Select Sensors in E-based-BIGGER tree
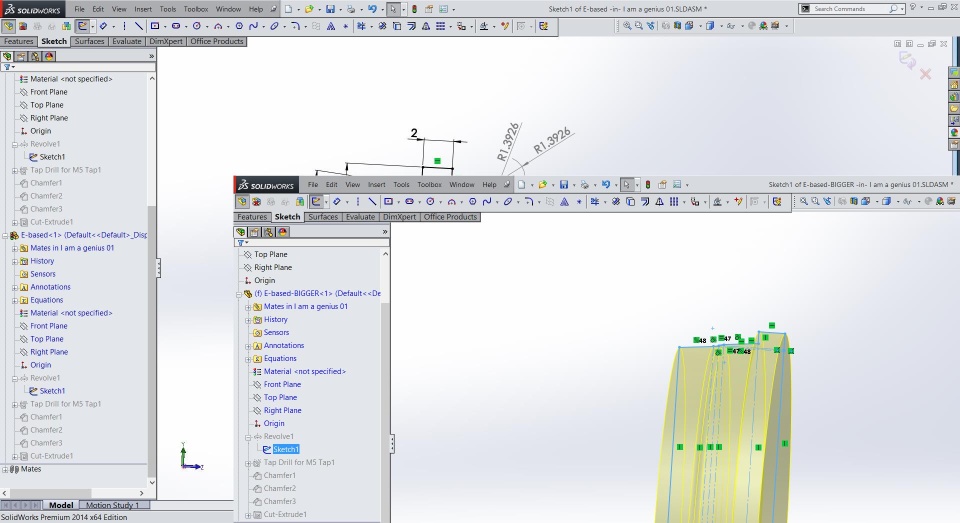 tap(276, 333)
